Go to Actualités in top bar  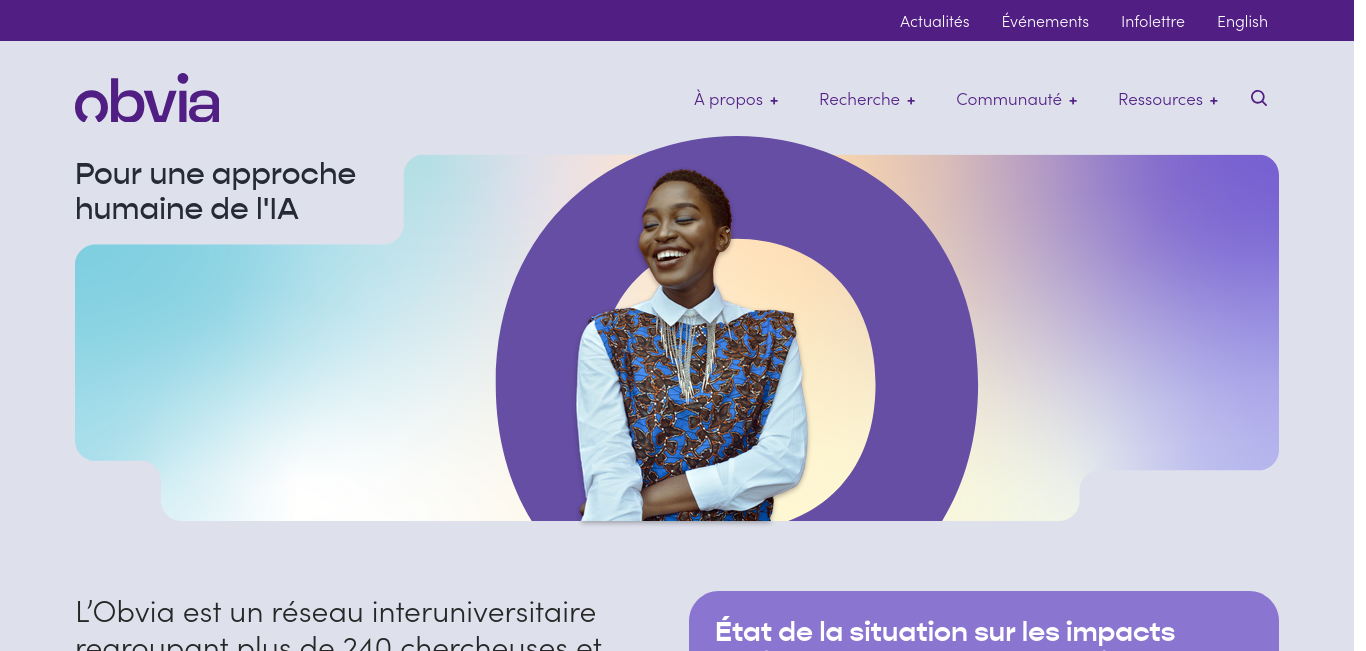pos(935,21)
